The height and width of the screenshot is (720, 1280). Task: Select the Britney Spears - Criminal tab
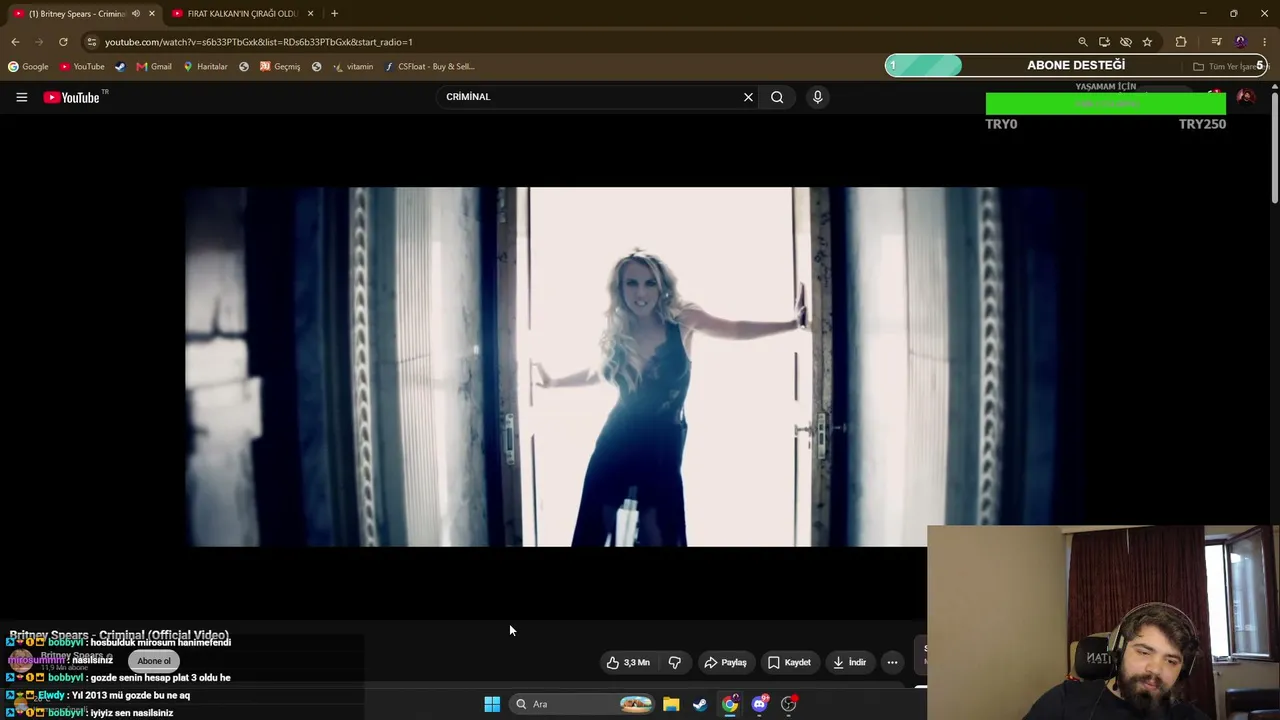(82, 13)
